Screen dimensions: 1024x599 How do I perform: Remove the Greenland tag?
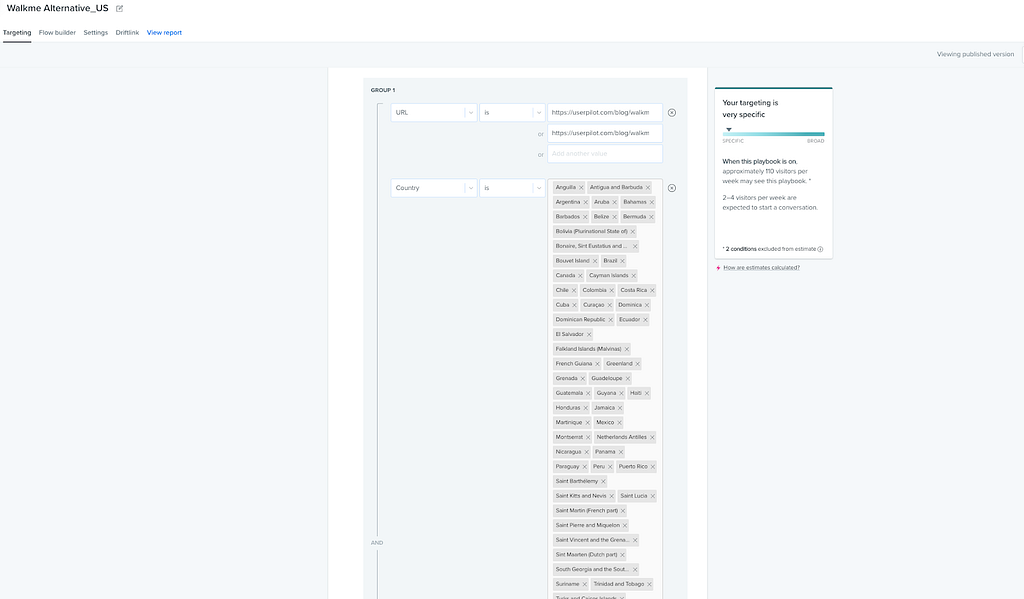point(637,364)
